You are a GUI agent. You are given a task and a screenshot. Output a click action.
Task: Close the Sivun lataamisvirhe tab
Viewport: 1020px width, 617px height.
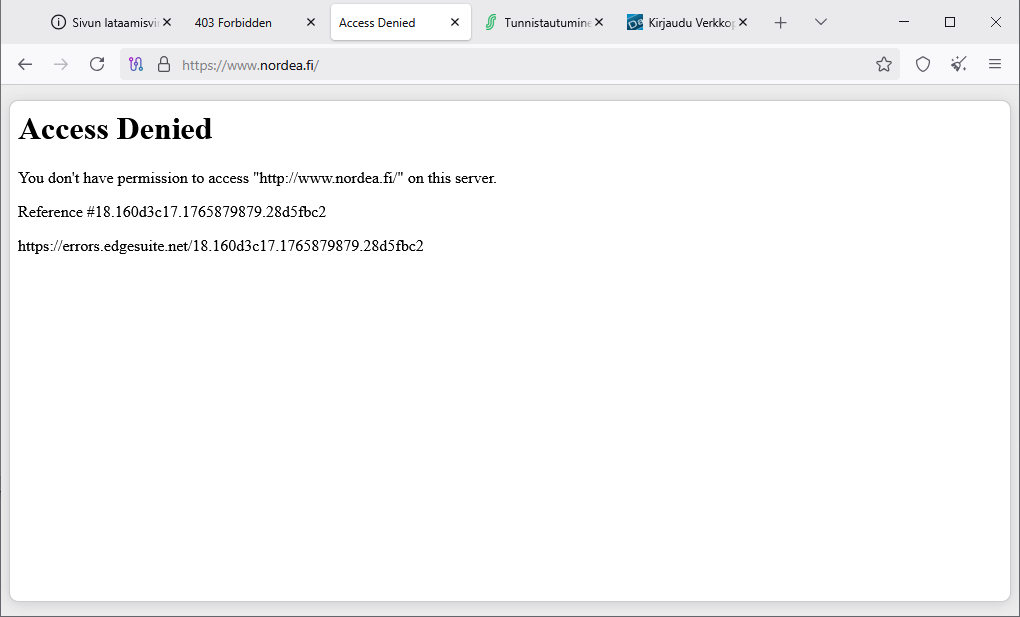(x=167, y=22)
